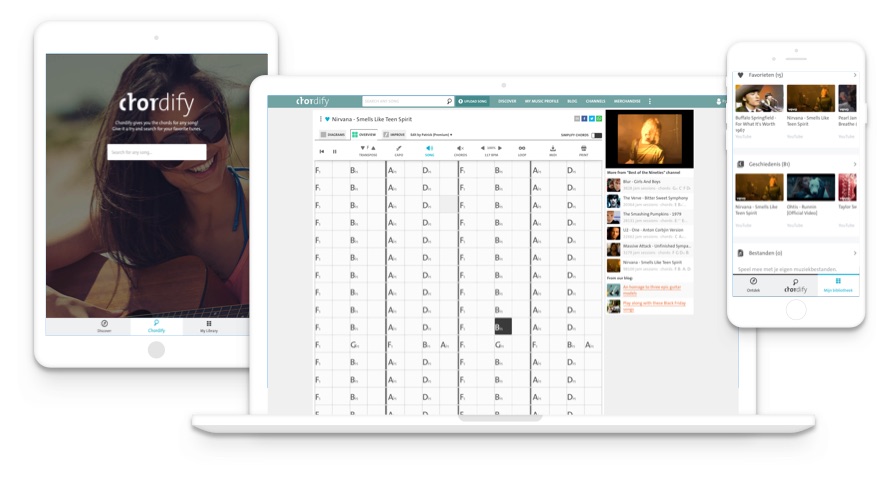
Task: Share the song via Facebook icon
Action: click(x=584, y=118)
